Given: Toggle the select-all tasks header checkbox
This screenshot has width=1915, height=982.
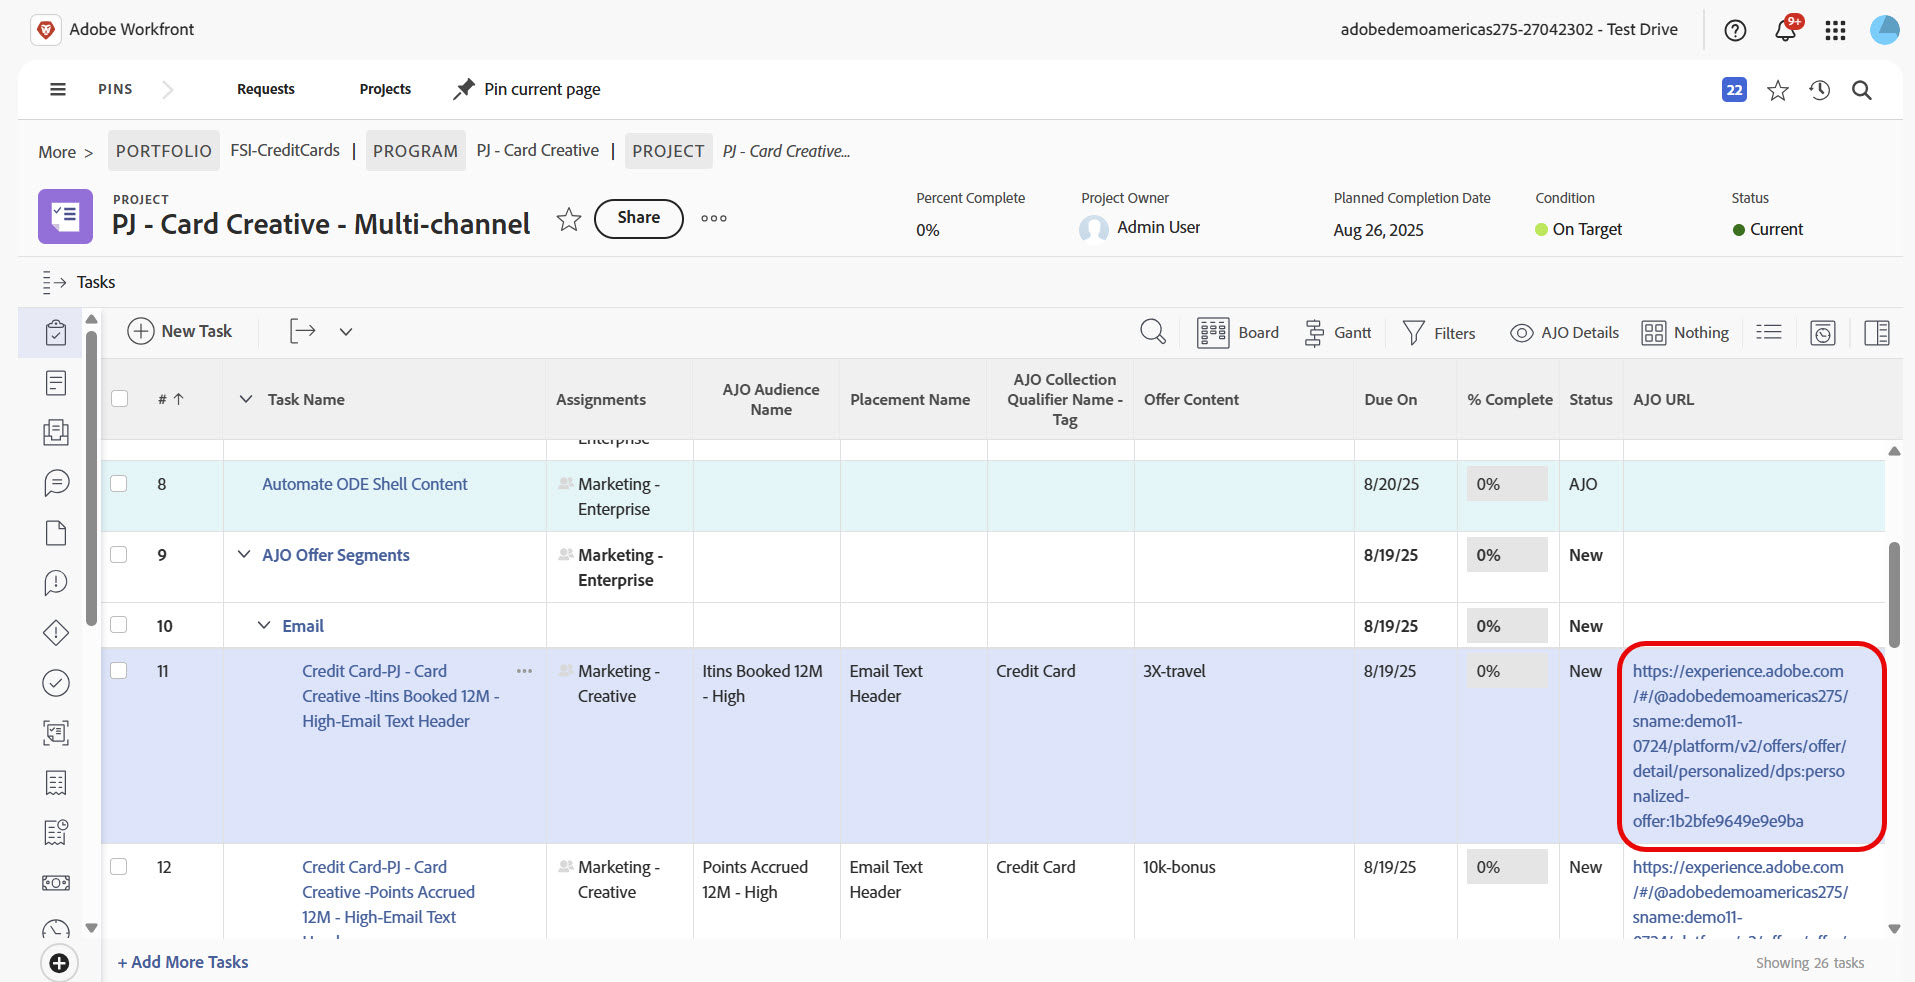Looking at the screenshot, I should 120,399.
